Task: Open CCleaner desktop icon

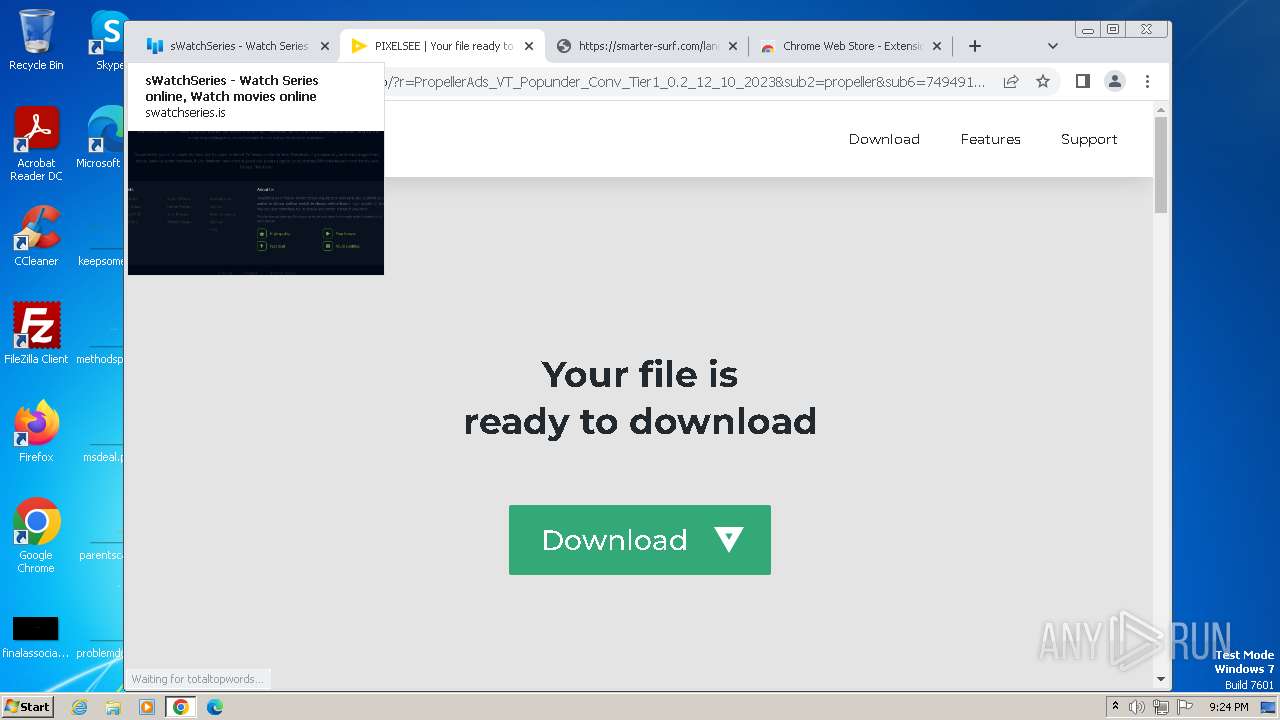Action: coord(36,236)
